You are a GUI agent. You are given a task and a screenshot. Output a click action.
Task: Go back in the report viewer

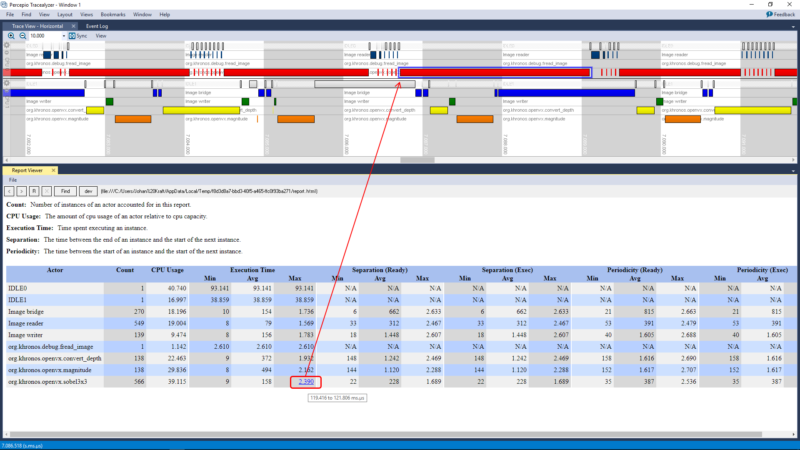coord(10,190)
